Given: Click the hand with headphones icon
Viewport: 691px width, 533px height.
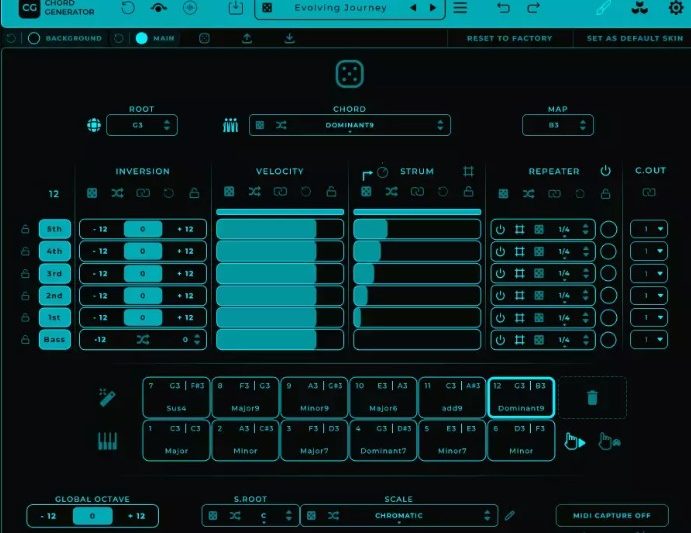Looking at the screenshot, I should coord(609,441).
